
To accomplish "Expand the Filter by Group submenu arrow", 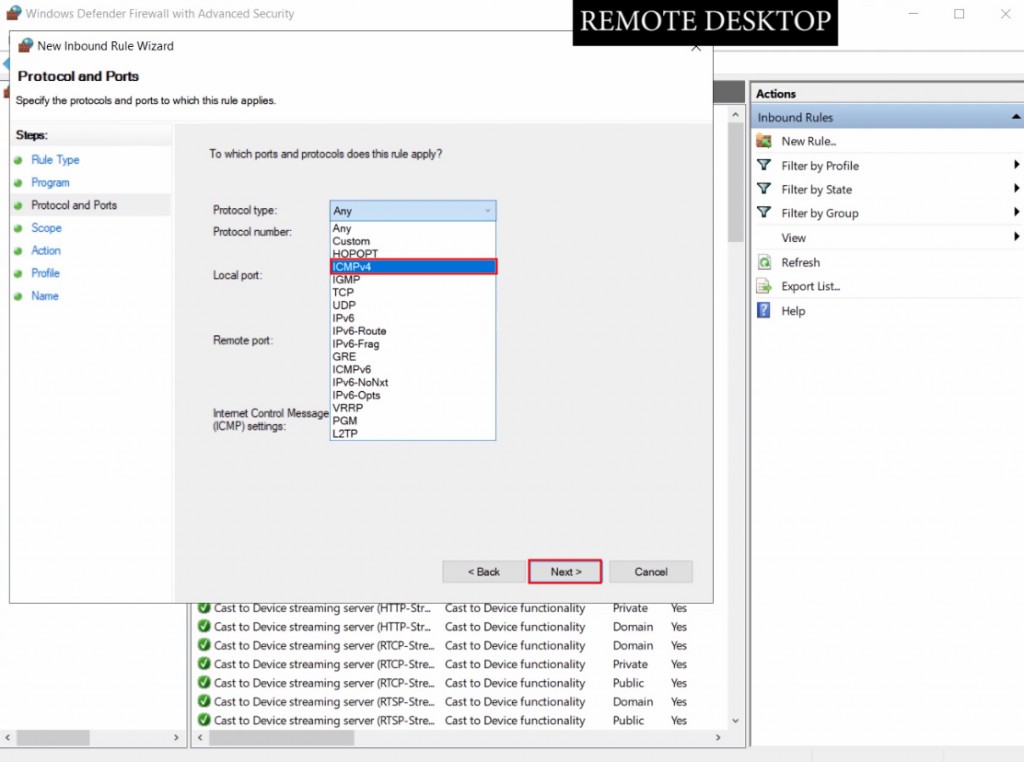I will coord(1016,212).
